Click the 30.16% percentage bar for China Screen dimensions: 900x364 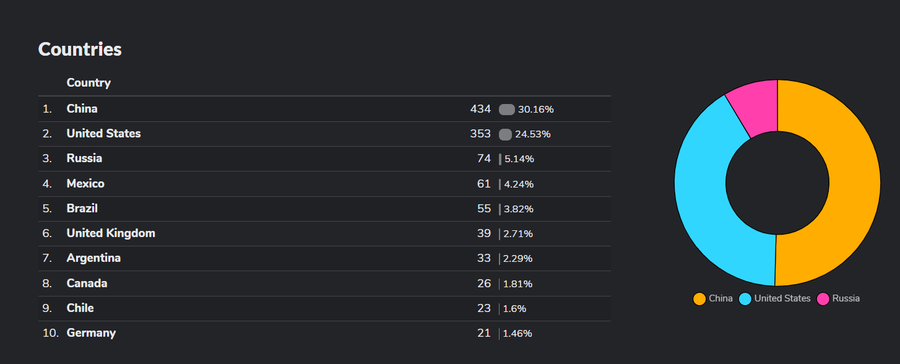[x=507, y=110]
